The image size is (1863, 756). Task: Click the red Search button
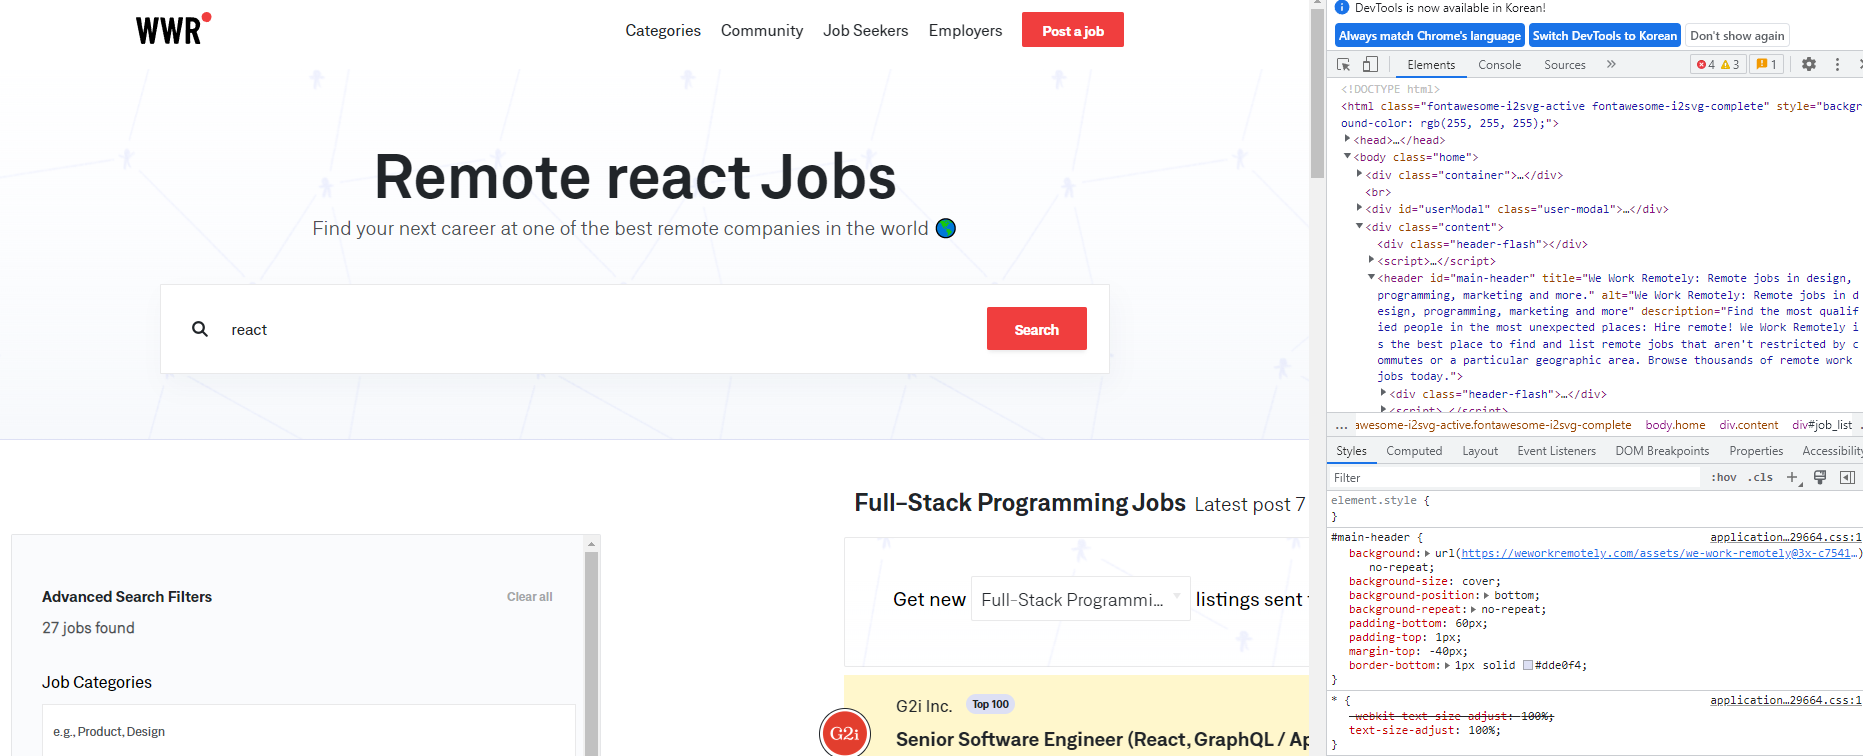(x=1037, y=329)
